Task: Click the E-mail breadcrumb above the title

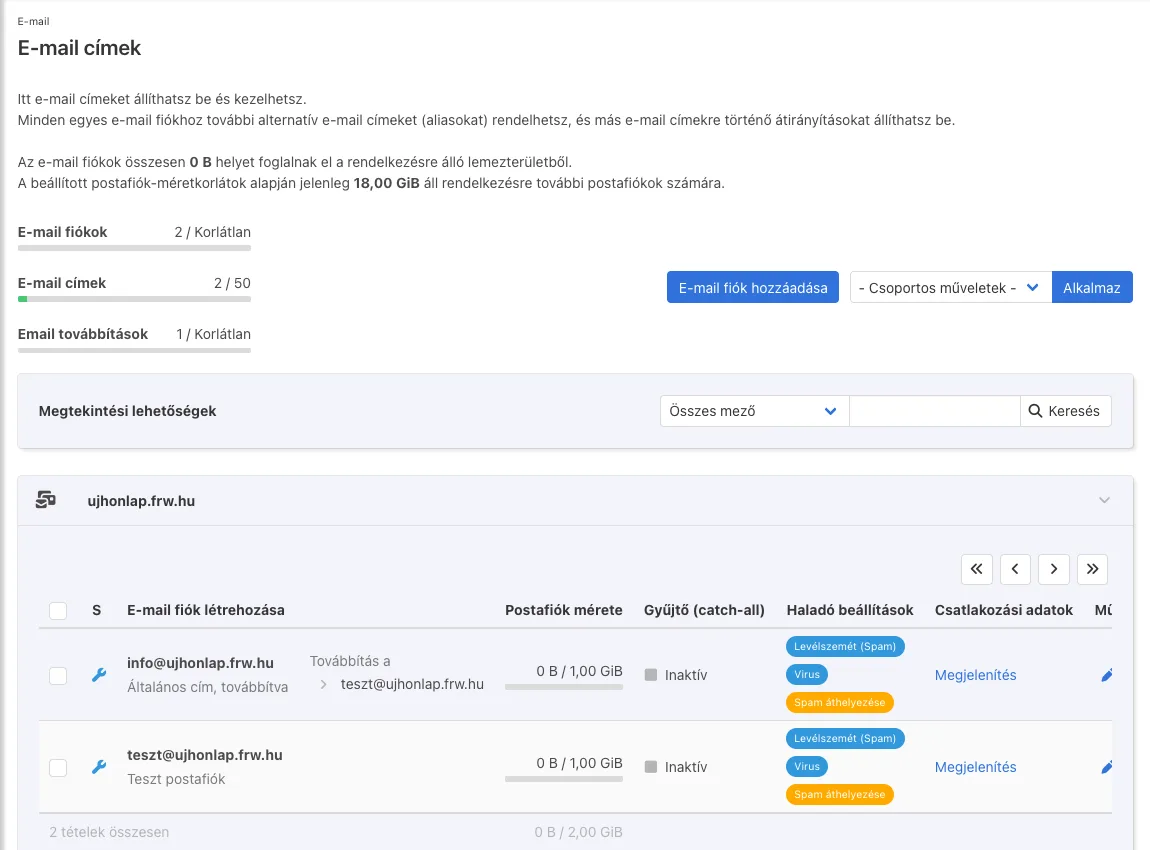Action: (34, 21)
